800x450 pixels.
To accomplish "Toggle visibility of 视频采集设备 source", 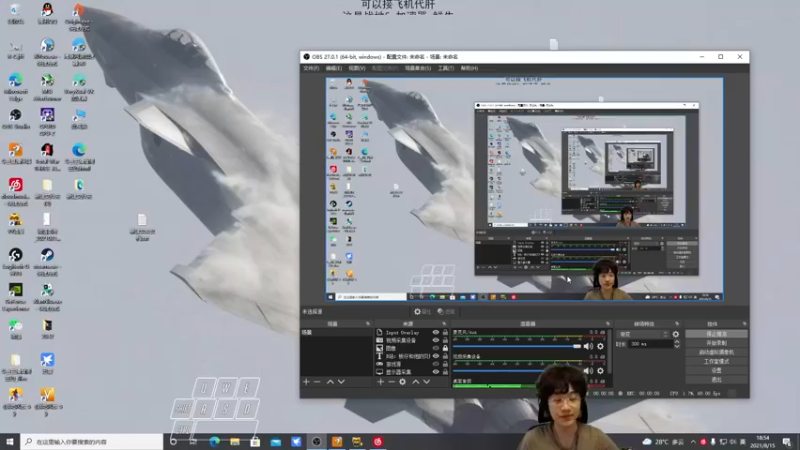I will click(436, 340).
